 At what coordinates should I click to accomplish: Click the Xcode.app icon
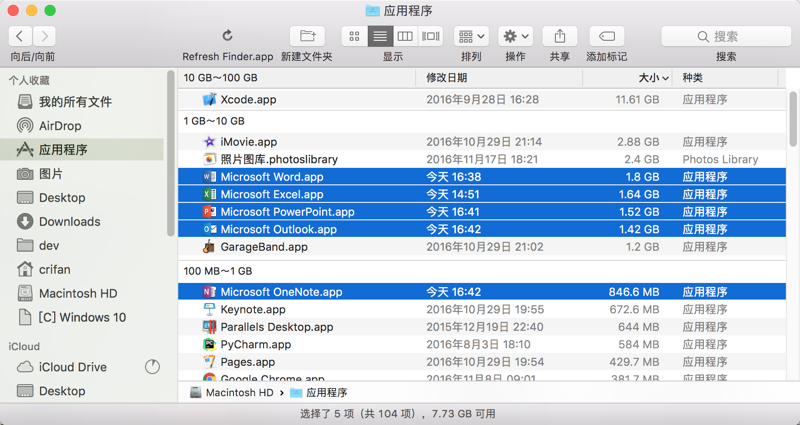tap(209, 99)
